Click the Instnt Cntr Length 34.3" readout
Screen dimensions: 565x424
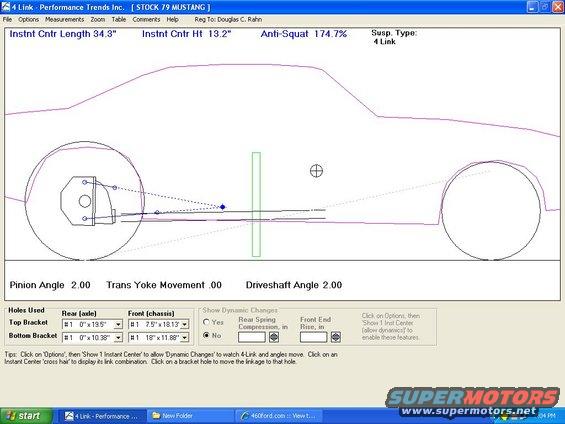pos(63,34)
